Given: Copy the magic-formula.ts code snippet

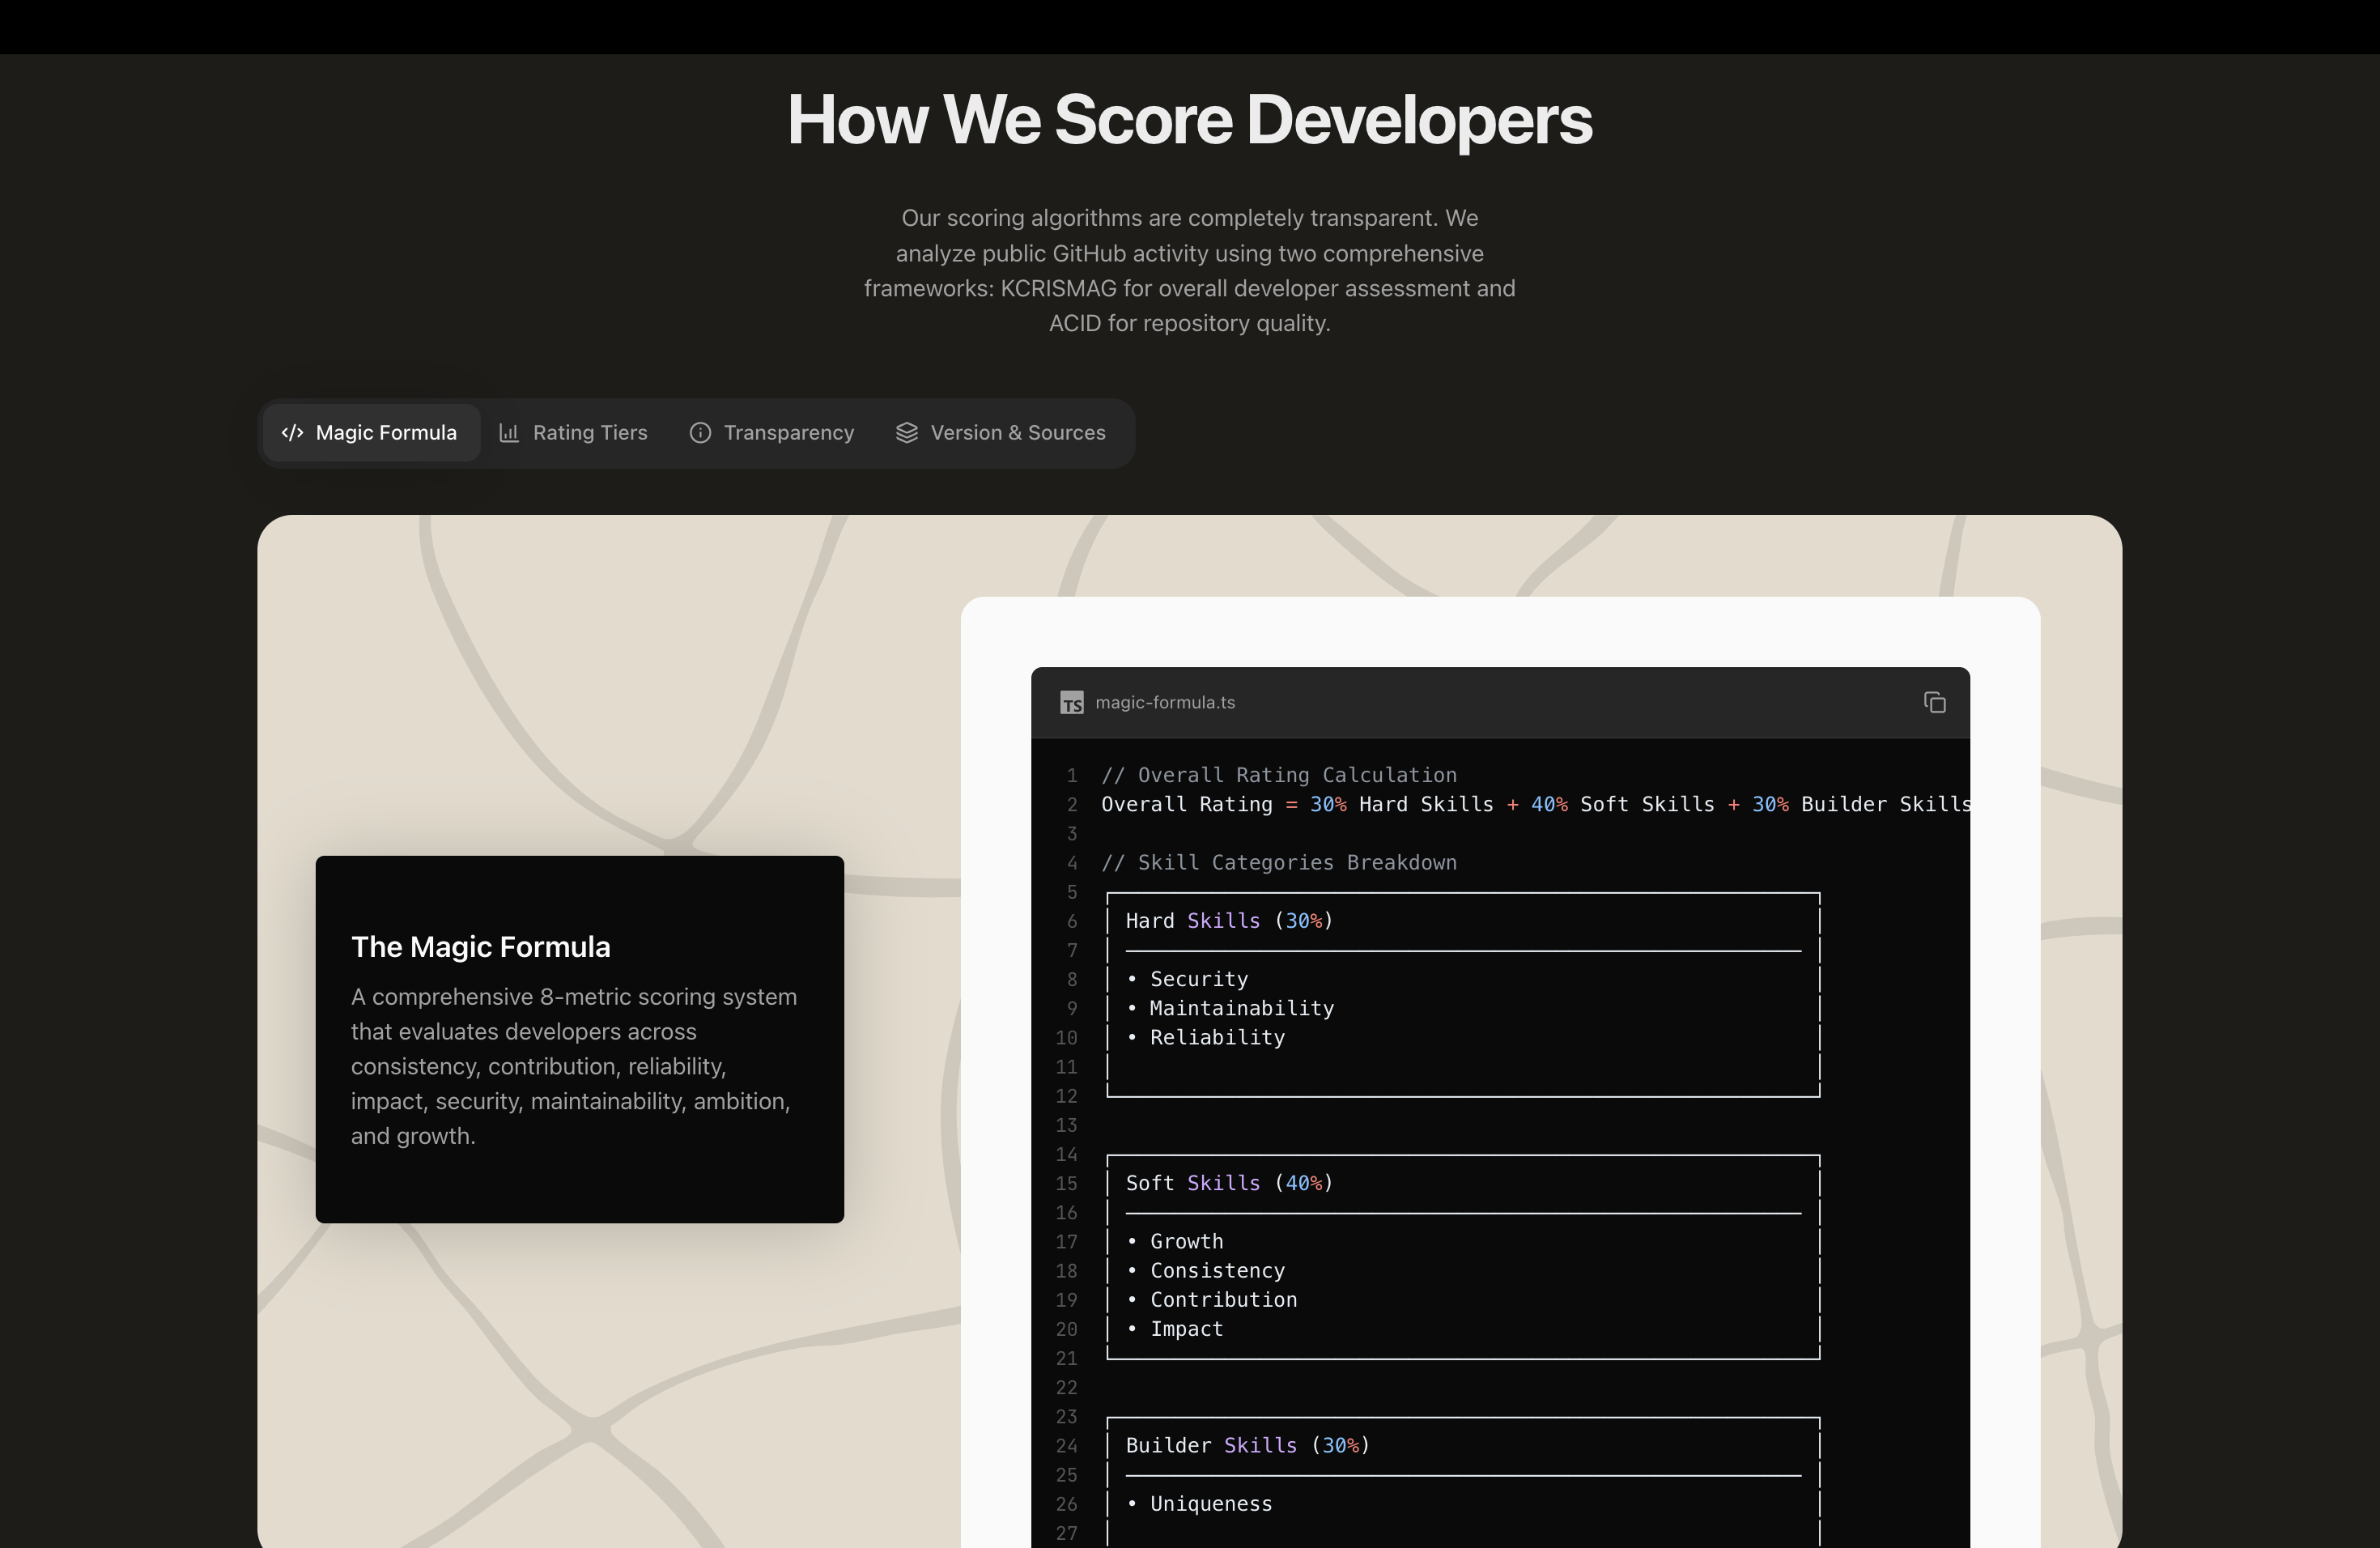Looking at the screenshot, I should [1934, 703].
